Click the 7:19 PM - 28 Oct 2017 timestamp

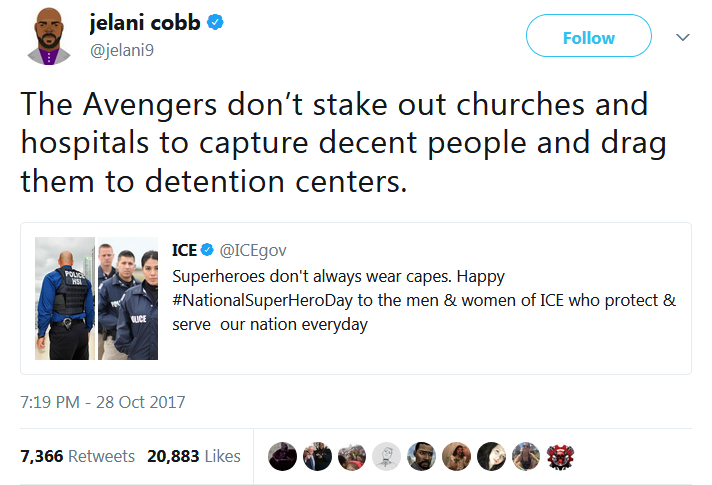click(103, 403)
